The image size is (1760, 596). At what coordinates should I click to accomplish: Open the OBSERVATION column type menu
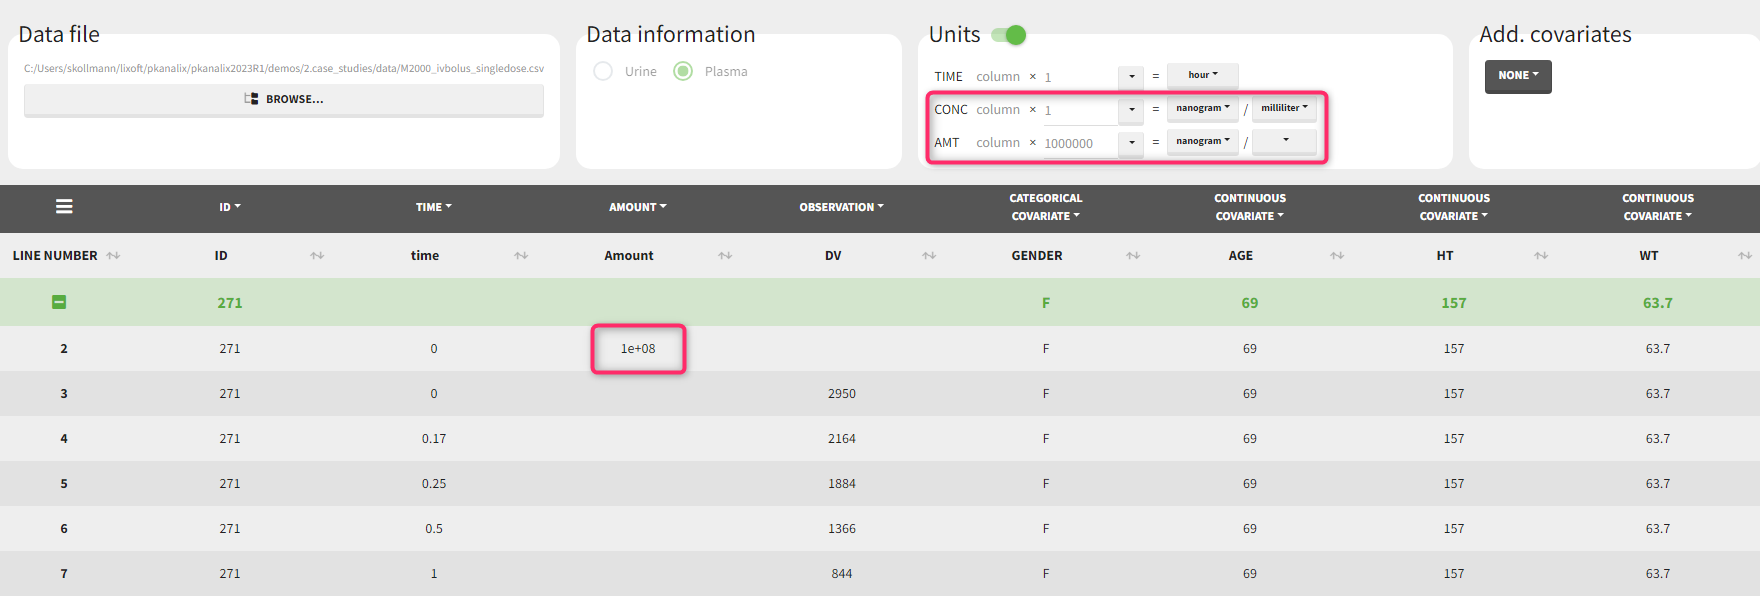tap(841, 207)
